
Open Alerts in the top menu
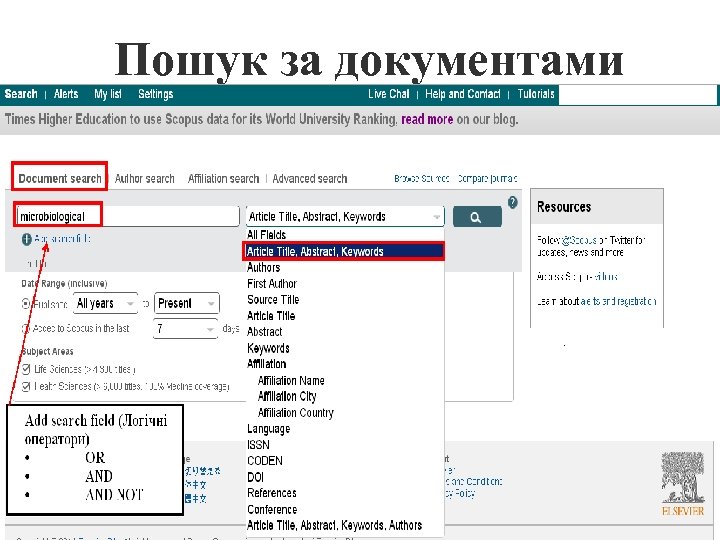(x=66, y=94)
